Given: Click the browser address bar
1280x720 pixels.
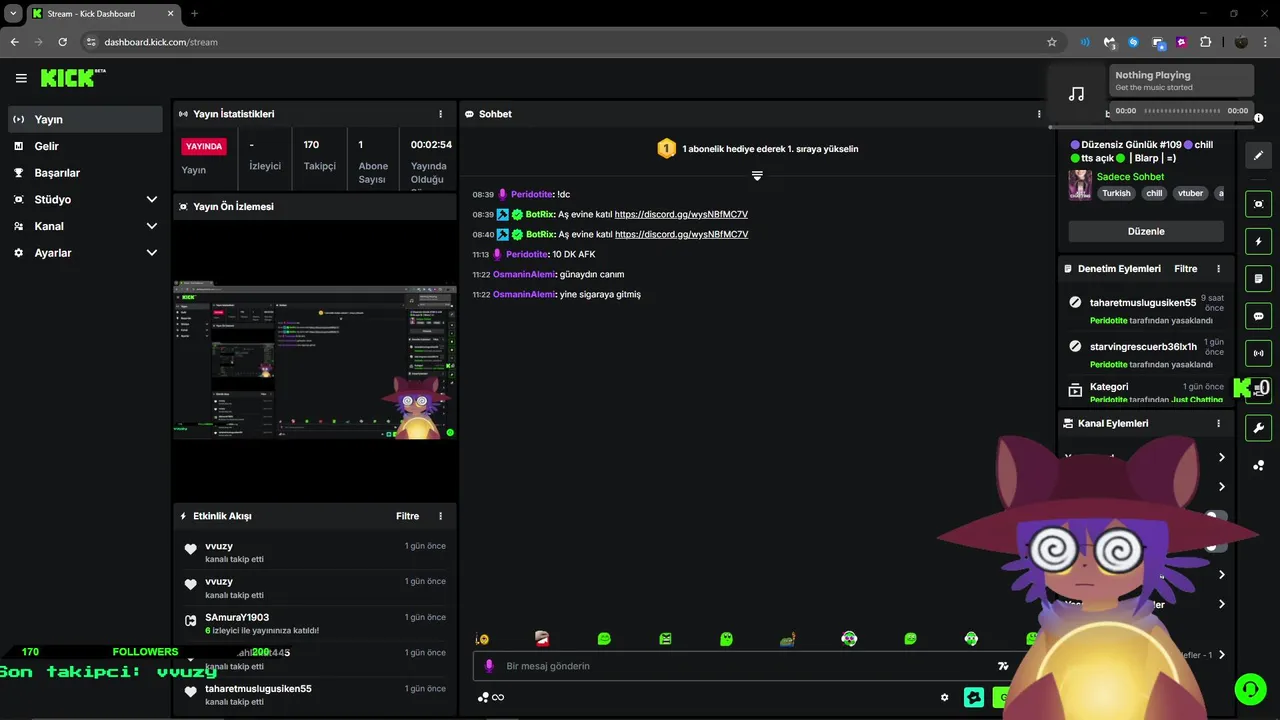Looking at the screenshot, I should point(570,42).
